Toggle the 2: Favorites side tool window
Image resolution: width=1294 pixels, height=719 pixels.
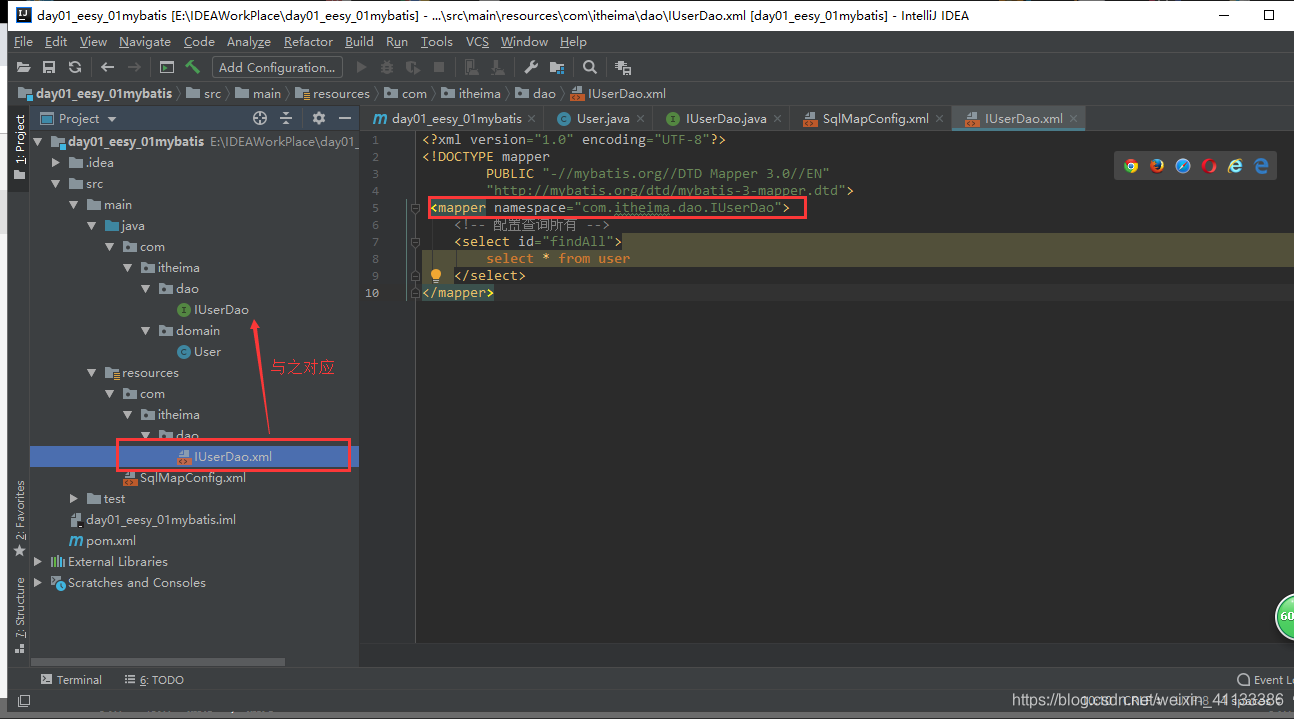[19, 519]
